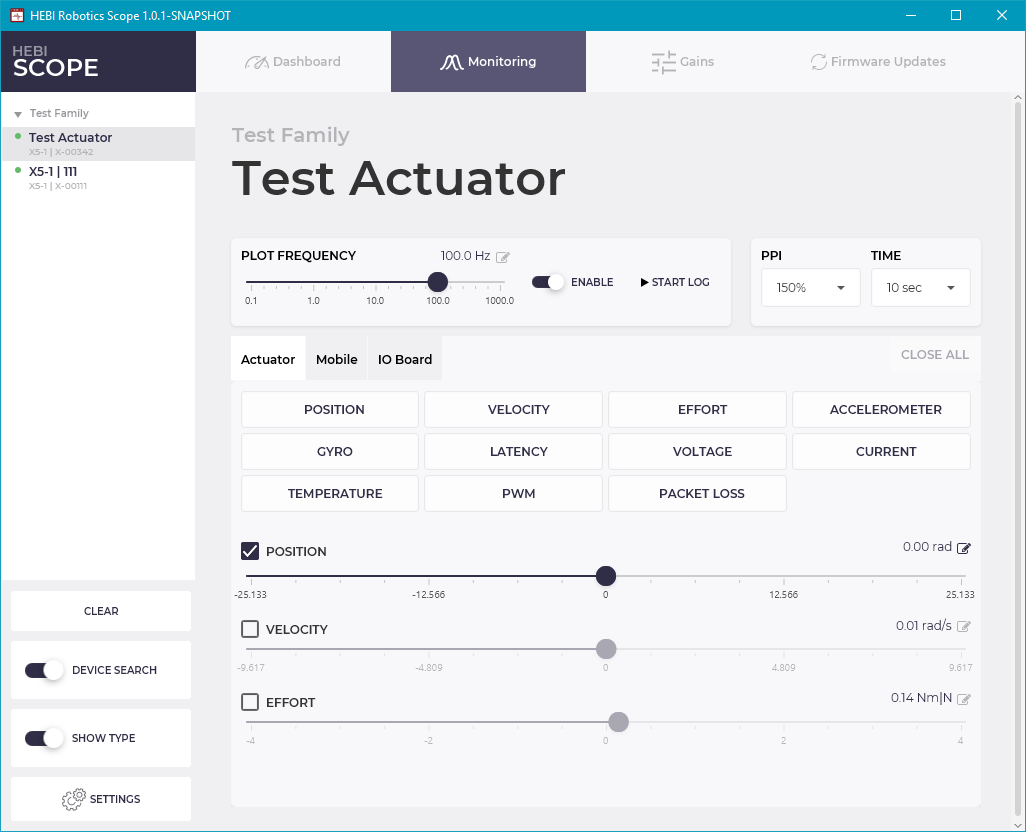Open the PPI 150% dropdown
Image resolution: width=1026 pixels, height=832 pixels.
pyautogui.click(x=810, y=287)
